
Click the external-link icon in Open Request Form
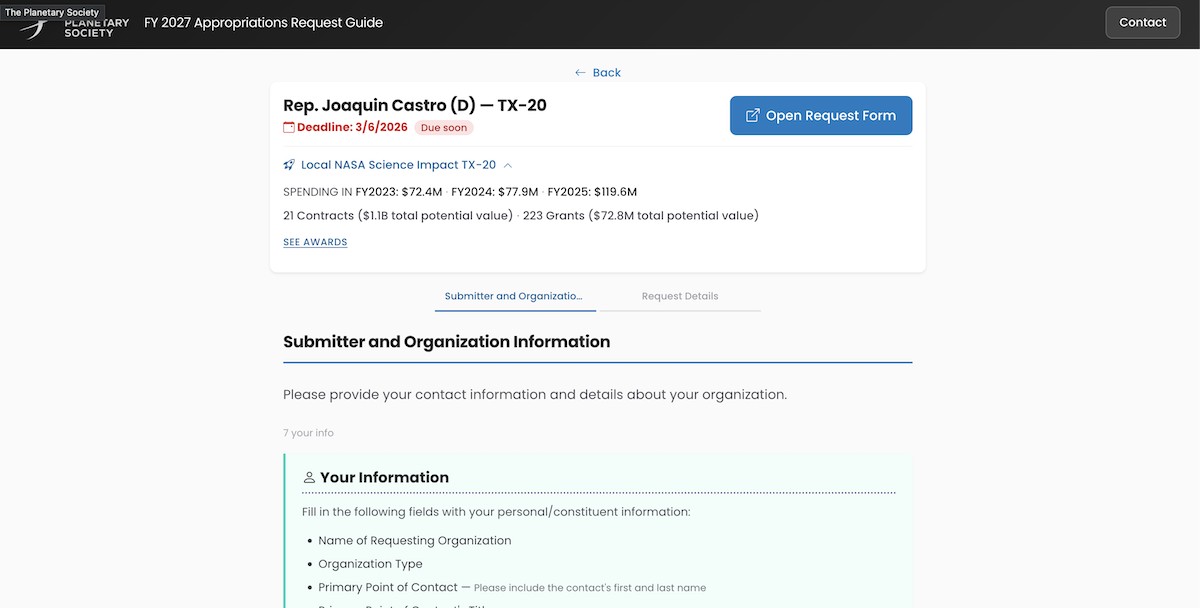(753, 116)
